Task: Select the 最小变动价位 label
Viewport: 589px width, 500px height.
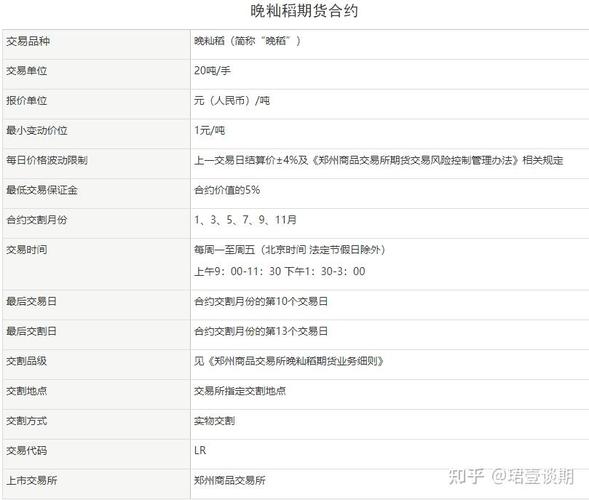Action: tap(37, 130)
